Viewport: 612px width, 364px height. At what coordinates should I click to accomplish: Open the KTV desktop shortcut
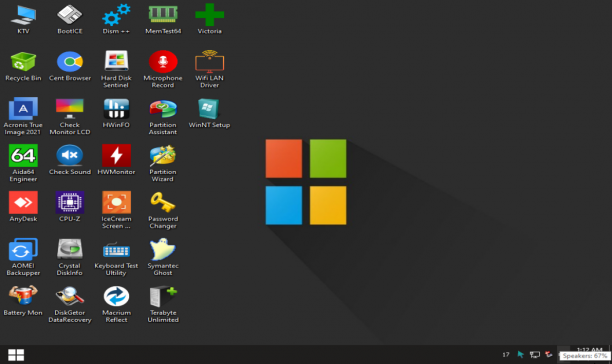coord(23,19)
